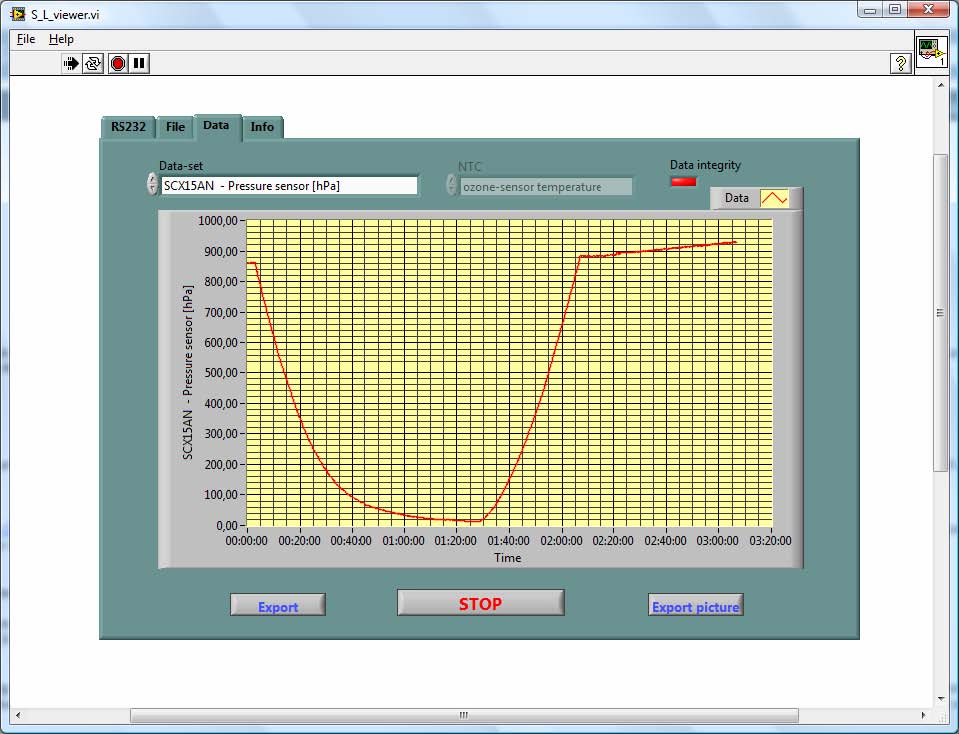Click the horizontal scrollbar left arrow
This screenshot has width=959, height=734.
tap(18, 715)
